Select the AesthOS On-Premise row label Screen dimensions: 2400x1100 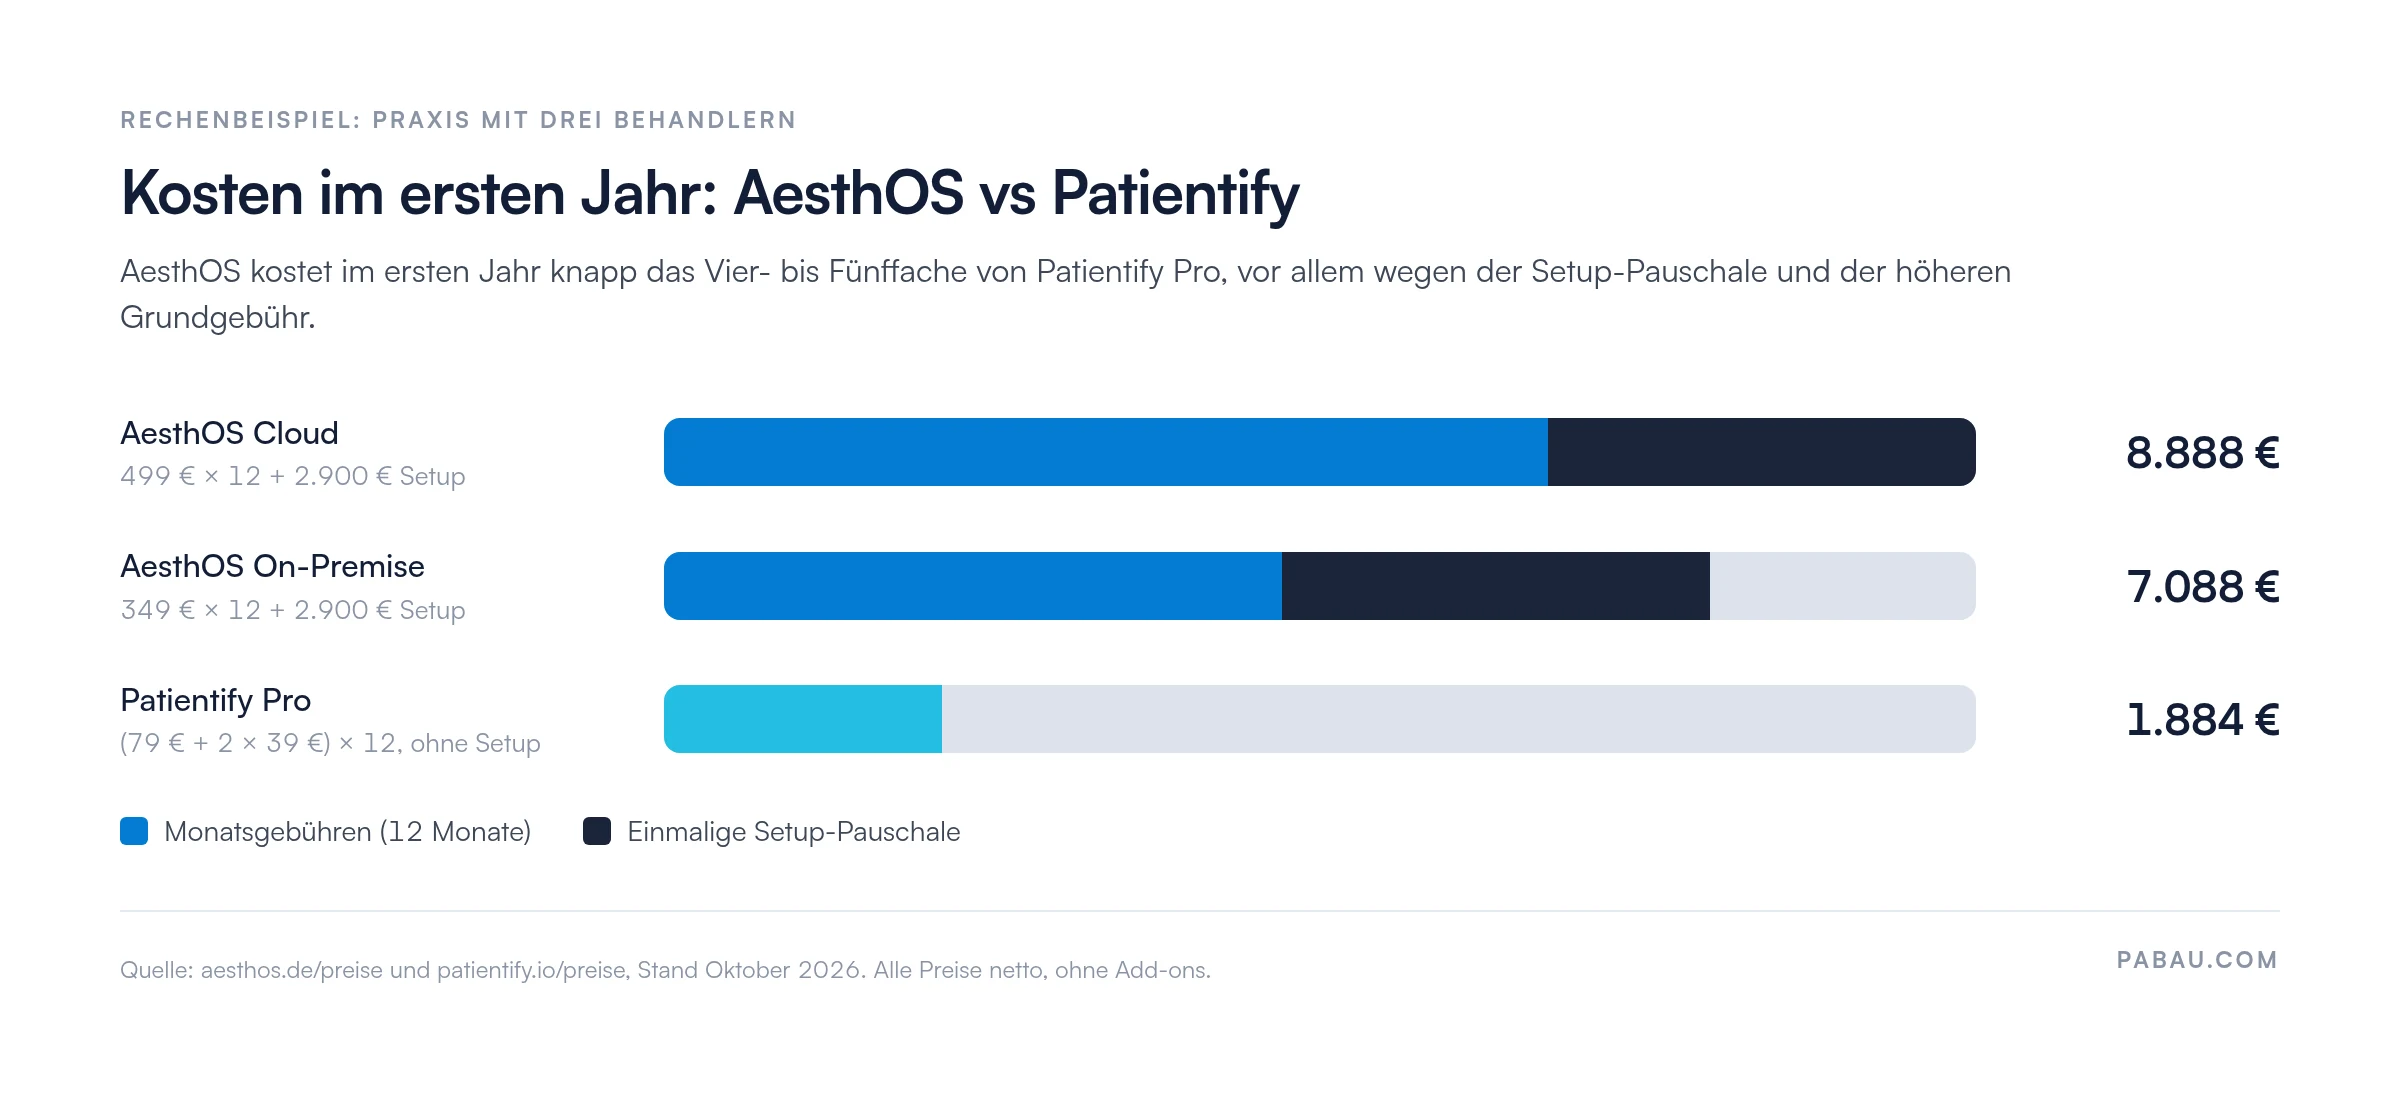coord(272,566)
